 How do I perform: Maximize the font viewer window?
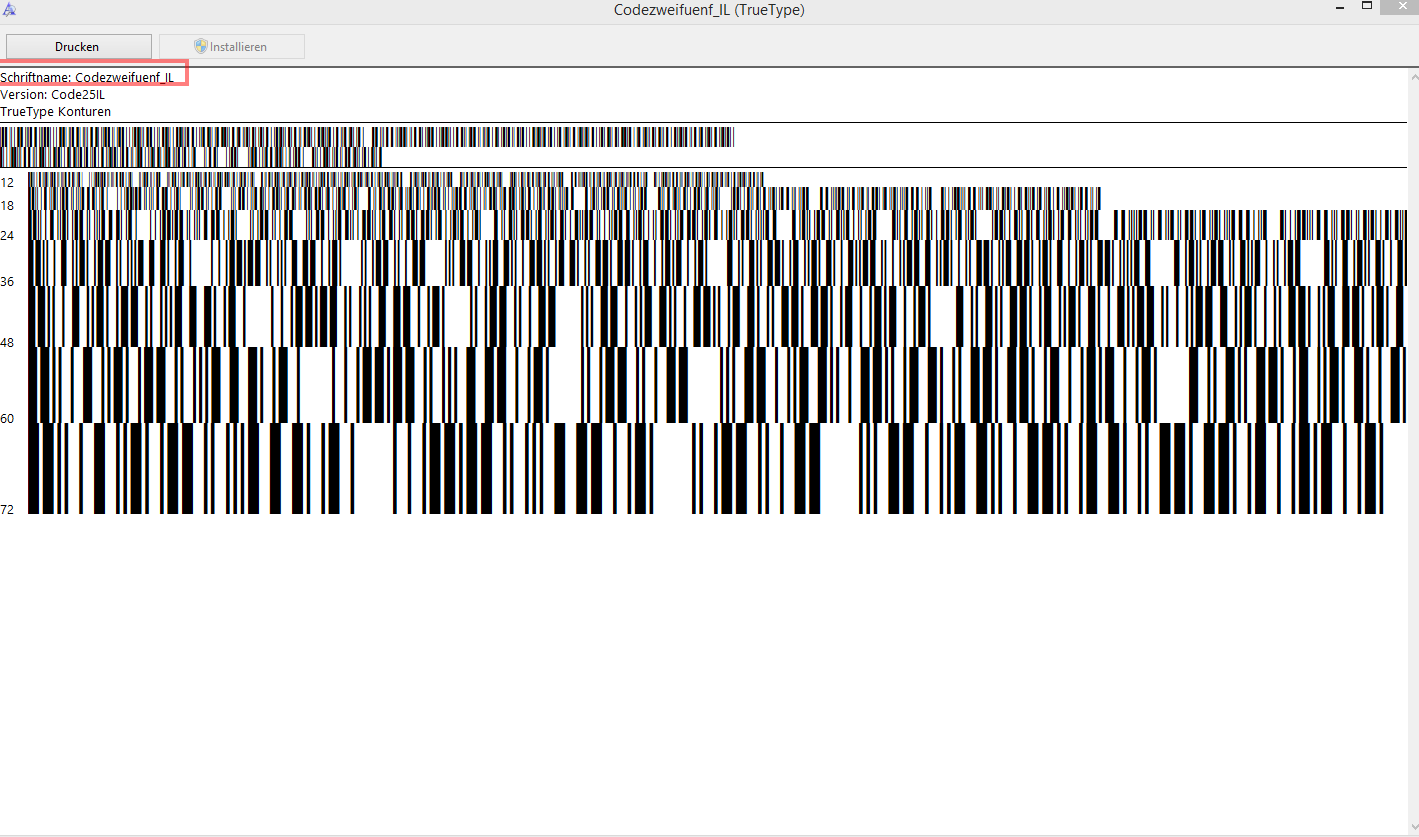coord(1367,6)
